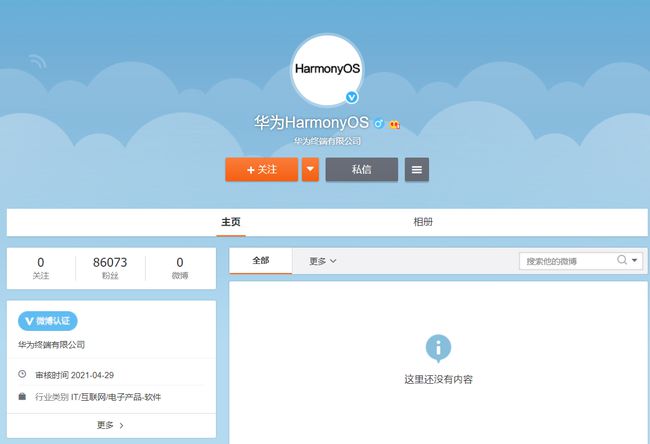Screen dimensions: 650x444
Task: Click the 这里还没有内容 message
Action: click(438, 379)
